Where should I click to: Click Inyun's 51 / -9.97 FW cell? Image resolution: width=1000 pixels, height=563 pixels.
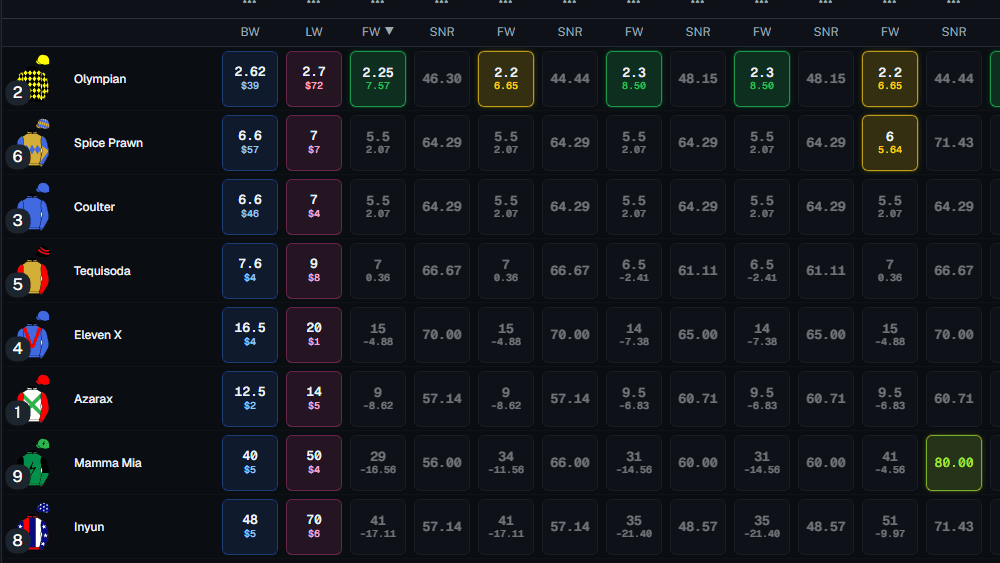click(890, 527)
